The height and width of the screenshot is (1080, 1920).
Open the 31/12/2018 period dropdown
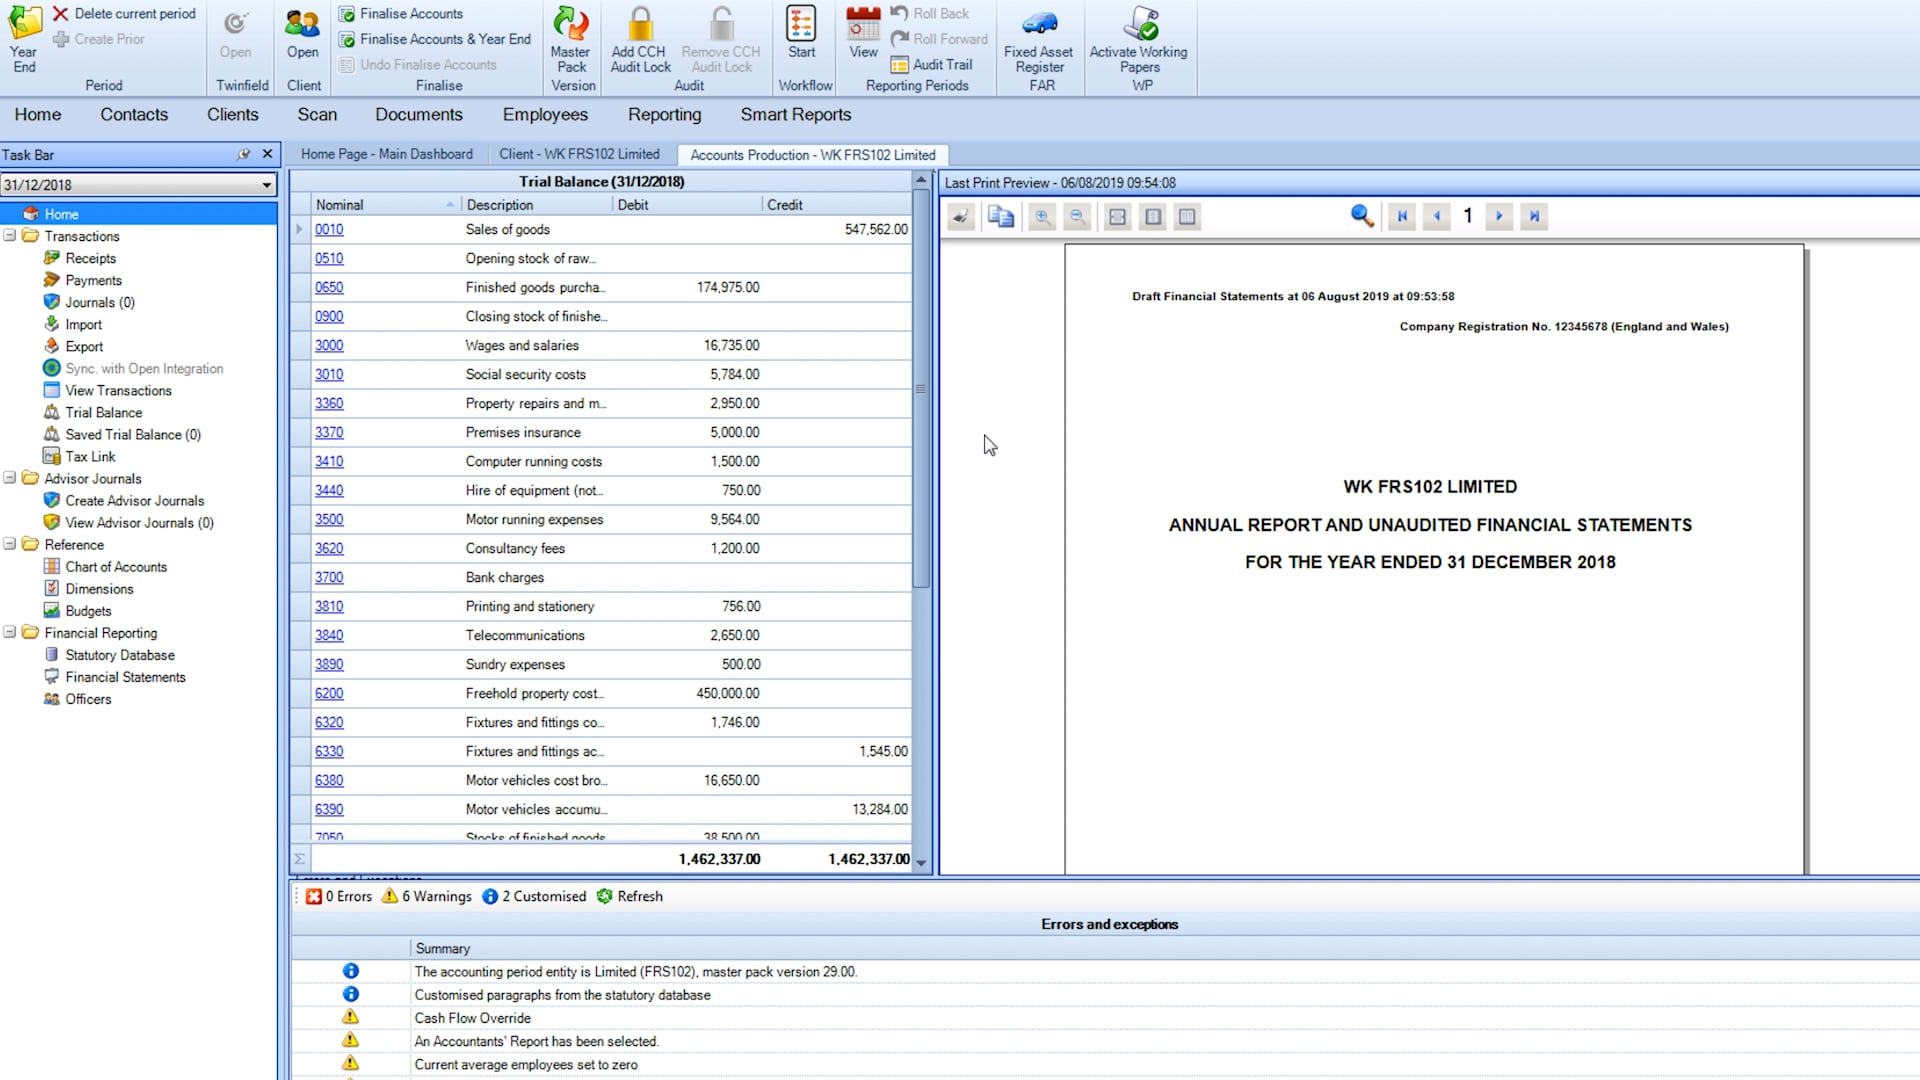[267, 185]
